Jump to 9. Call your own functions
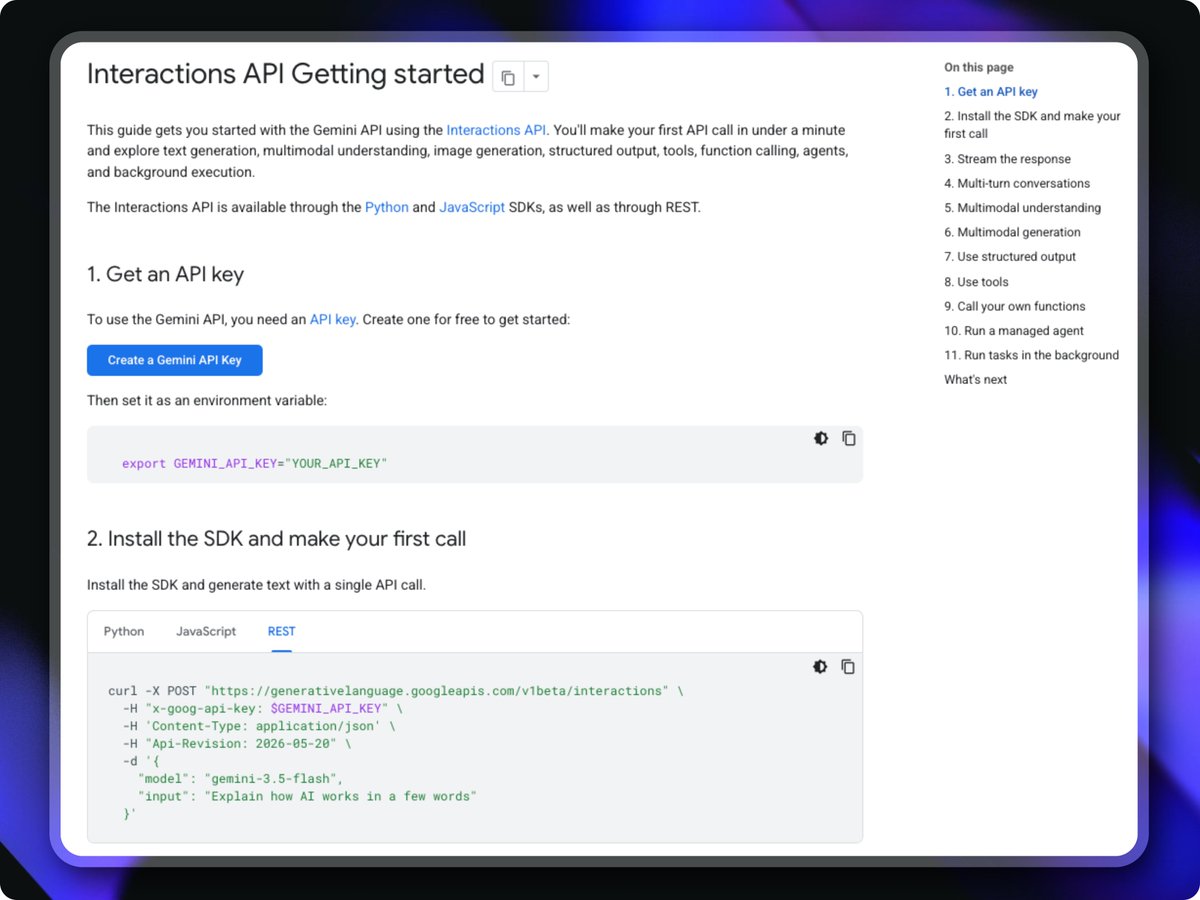Image resolution: width=1200 pixels, height=900 pixels. coord(1014,307)
